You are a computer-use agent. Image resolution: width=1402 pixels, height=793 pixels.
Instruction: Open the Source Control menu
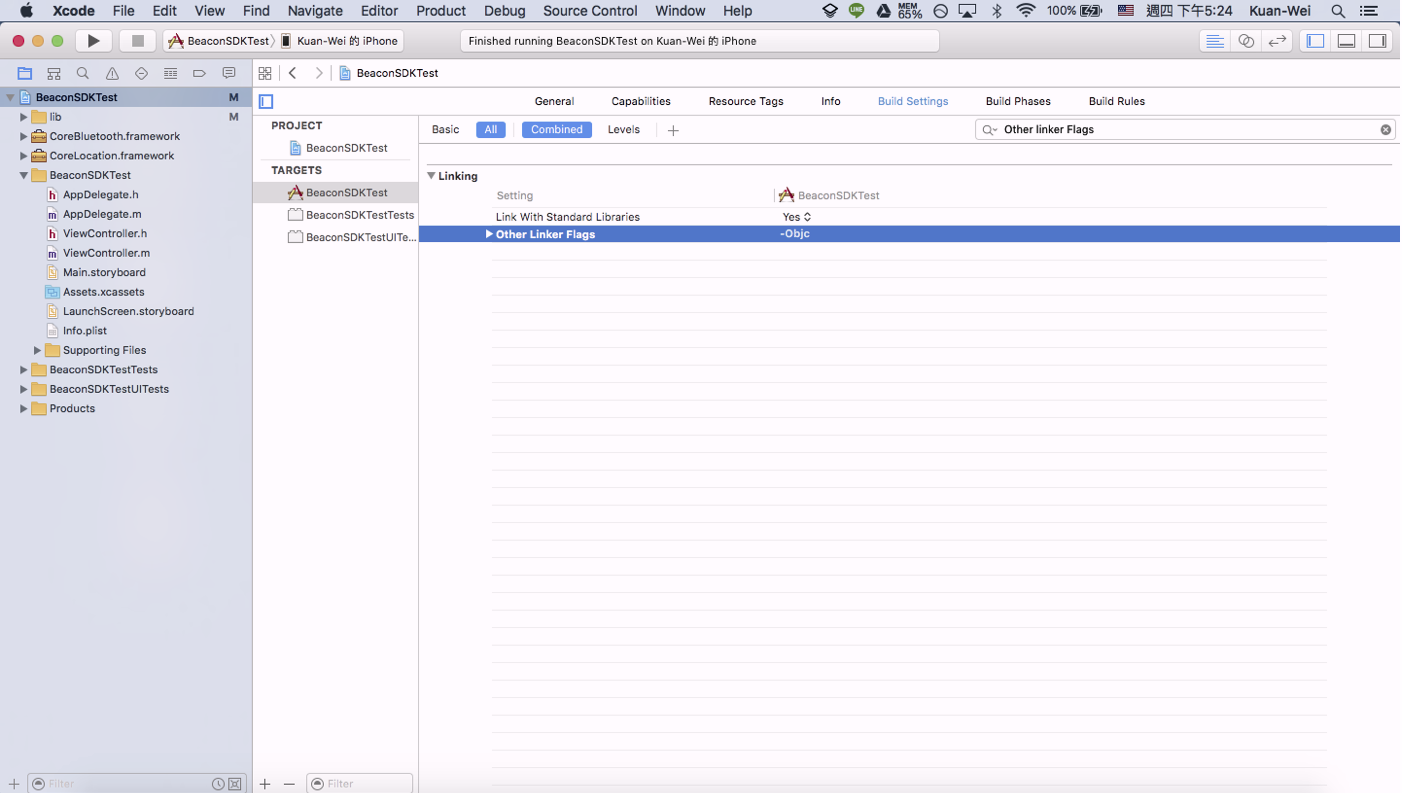[590, 11]
